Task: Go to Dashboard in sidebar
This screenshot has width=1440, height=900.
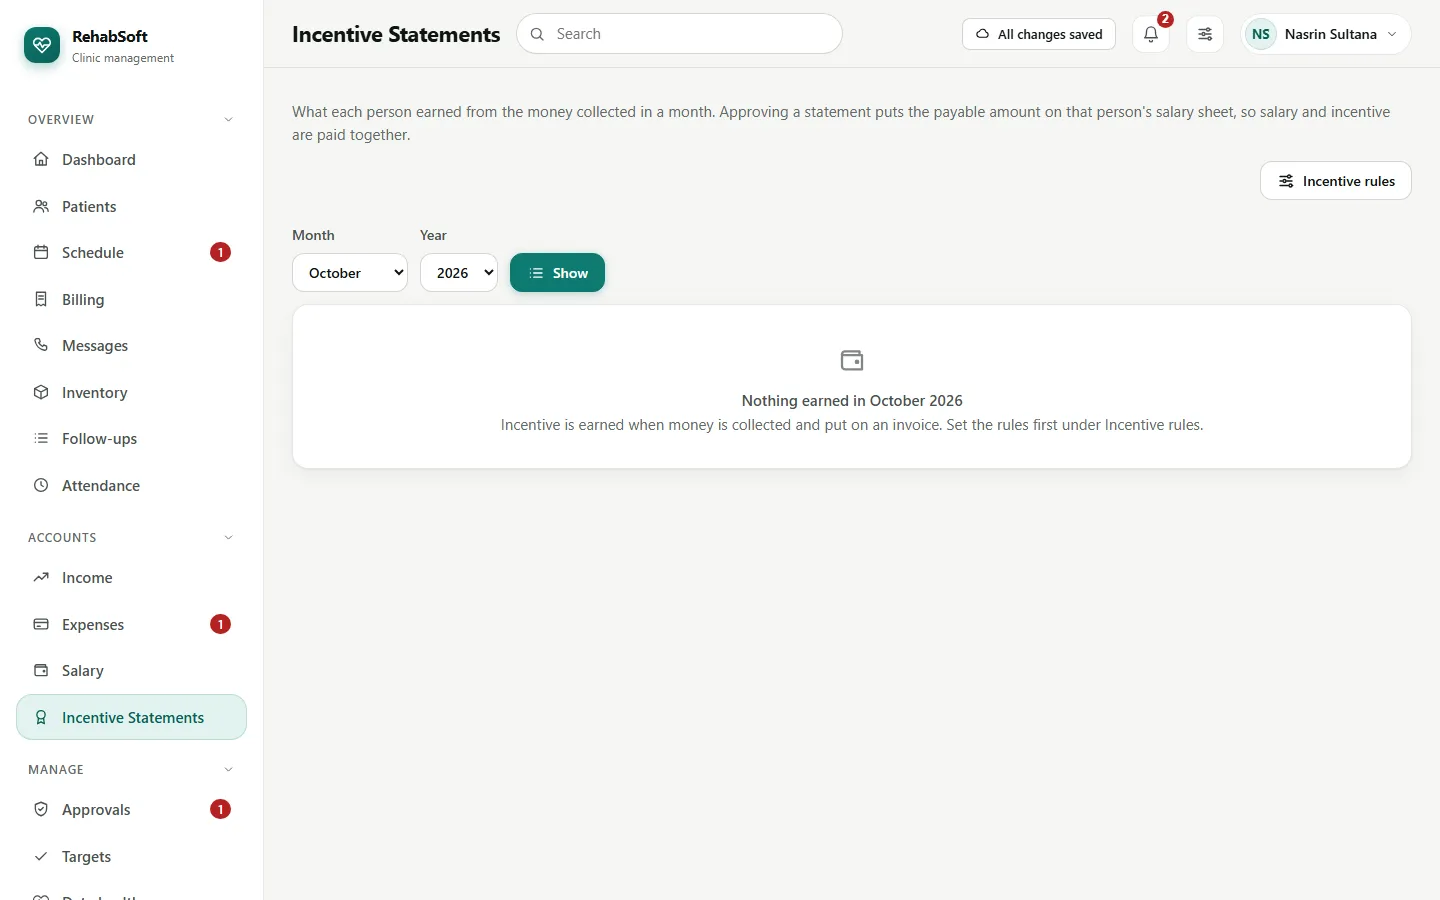Action: click(x=131, y=159)
